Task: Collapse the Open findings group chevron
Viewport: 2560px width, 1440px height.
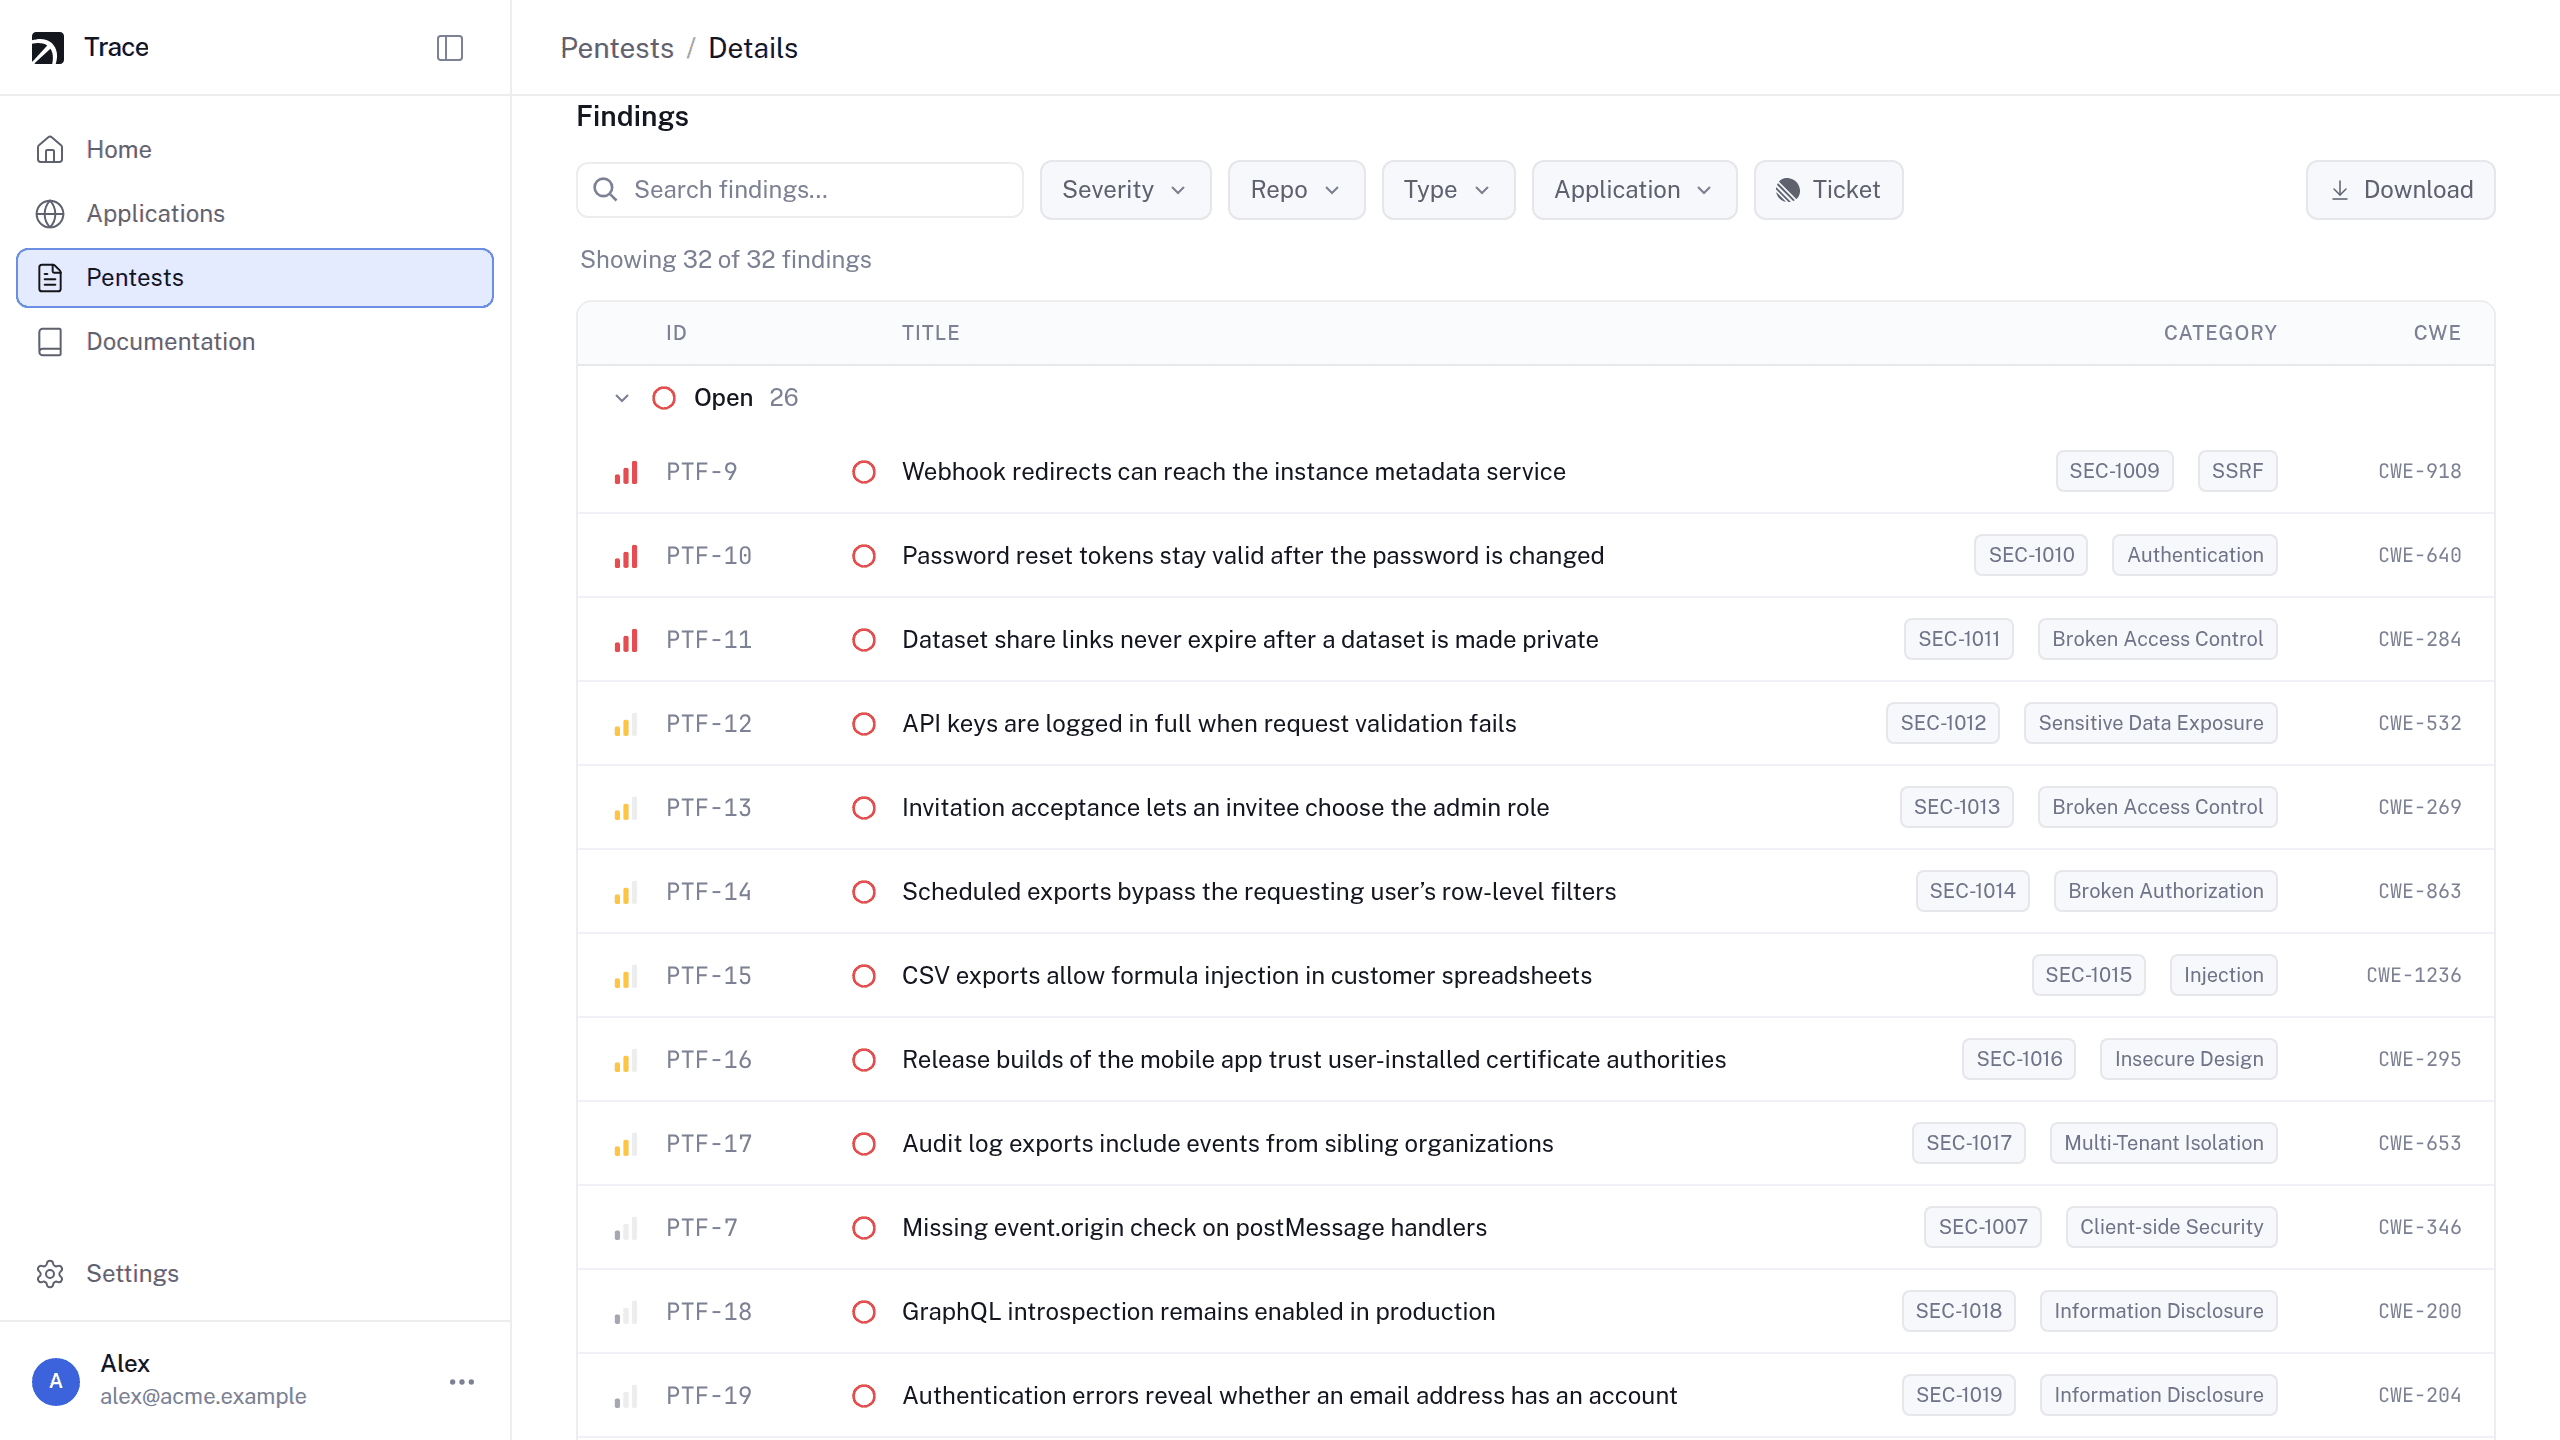Action: click(622, 398)
